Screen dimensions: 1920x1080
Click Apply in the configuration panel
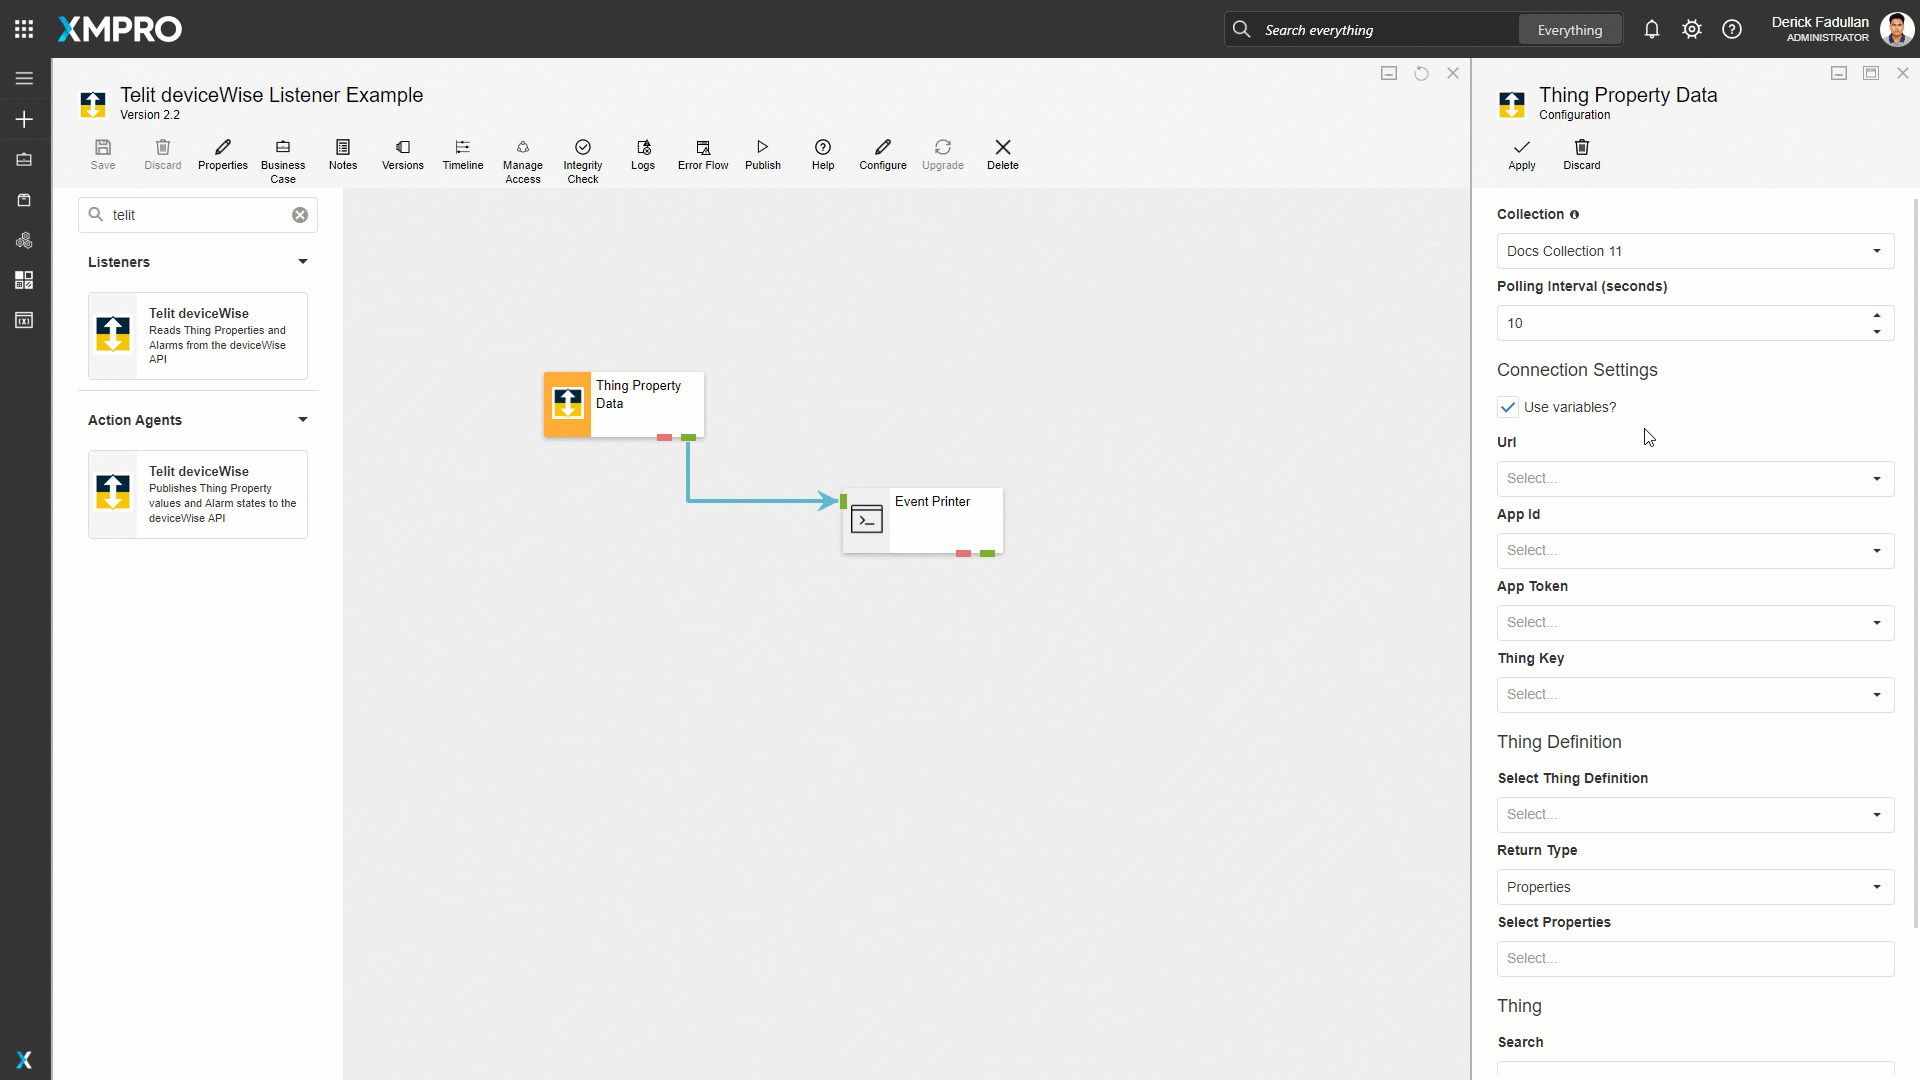1521,154
